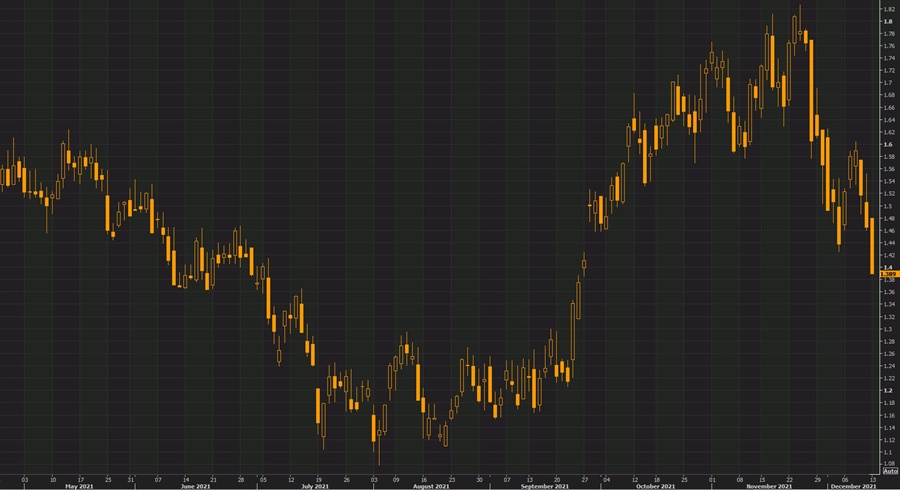Select the 'June 2021' month label
The image size is (900, 490).
(196, 487)
